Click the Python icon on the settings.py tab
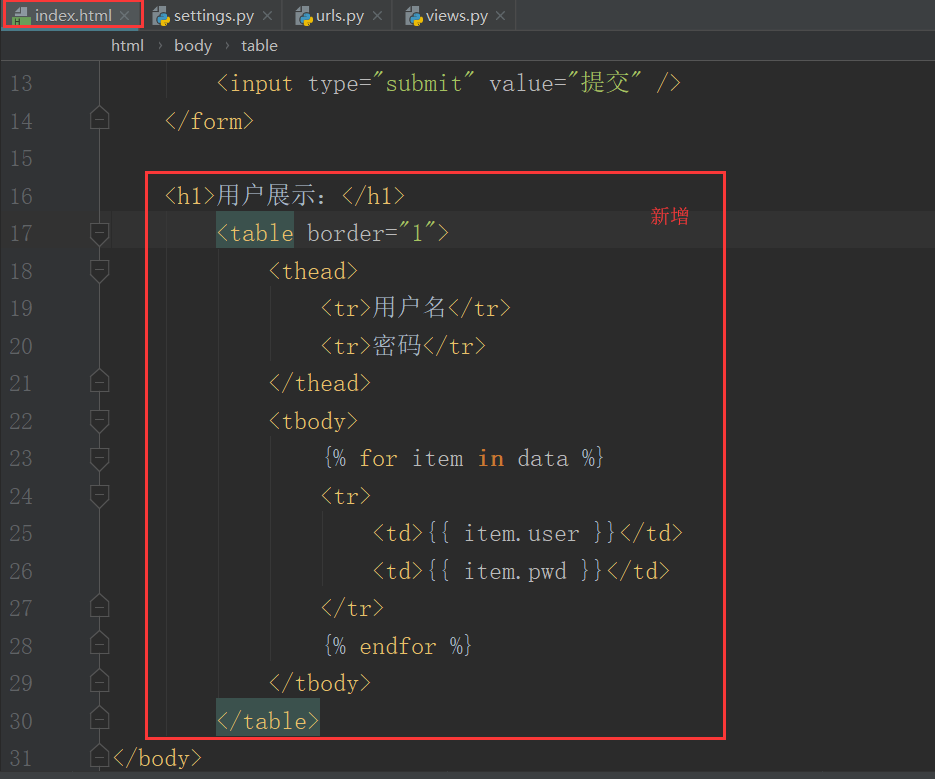The image size is (935, 779). (160, 15)
